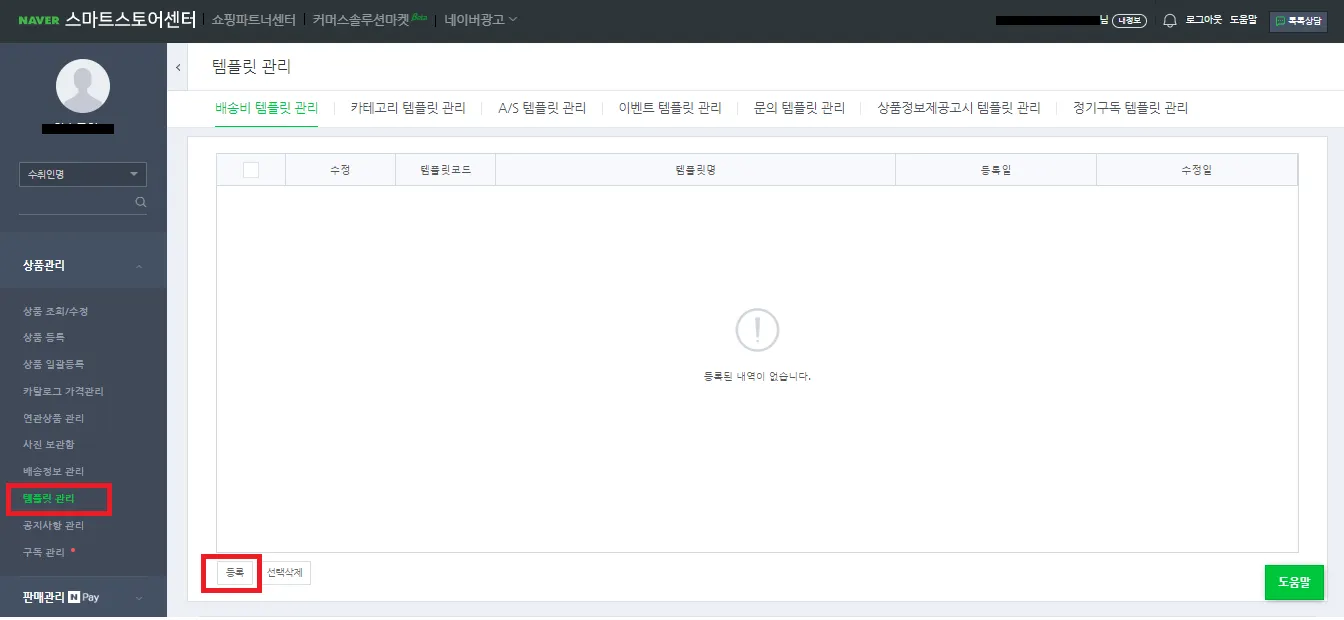Image resolution: width=1344 pixels, height=620 pixels.
Task: Switch to 상품정보제공고시 템플릿 관리 tab
Action: (x=958, y=108)
